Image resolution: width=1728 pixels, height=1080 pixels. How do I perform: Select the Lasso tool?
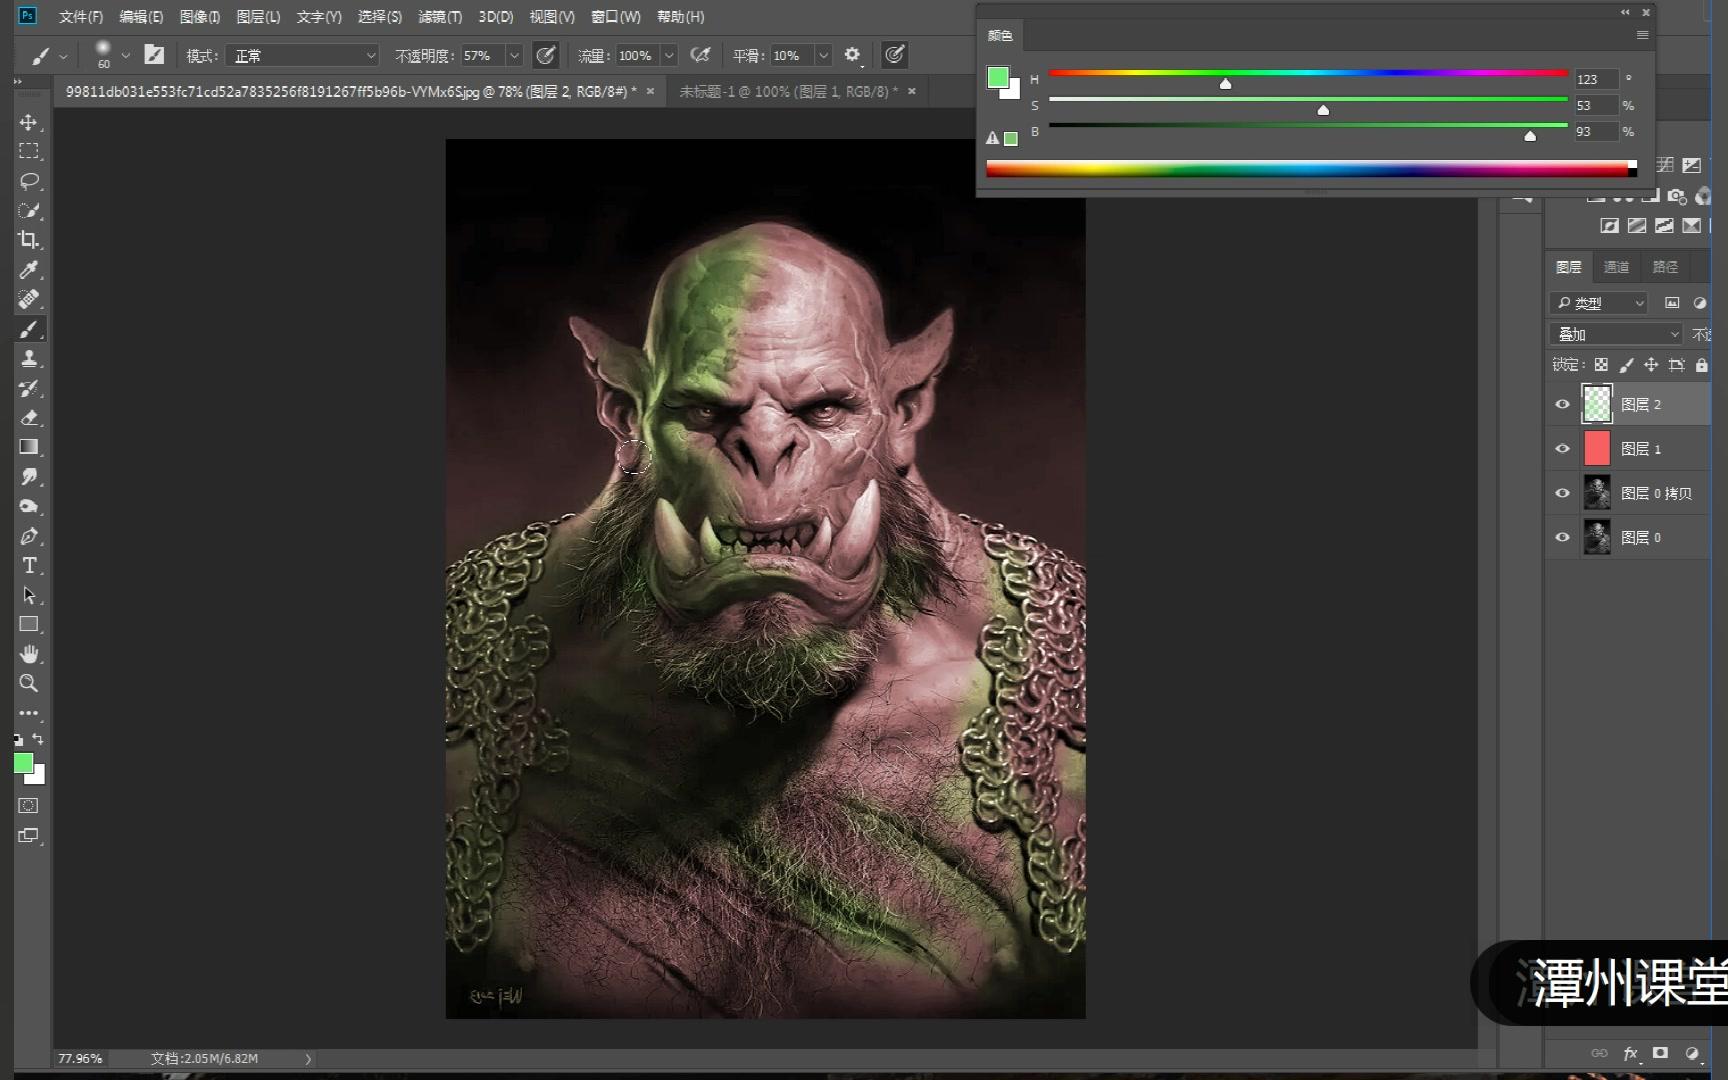[x=28, y=181]
